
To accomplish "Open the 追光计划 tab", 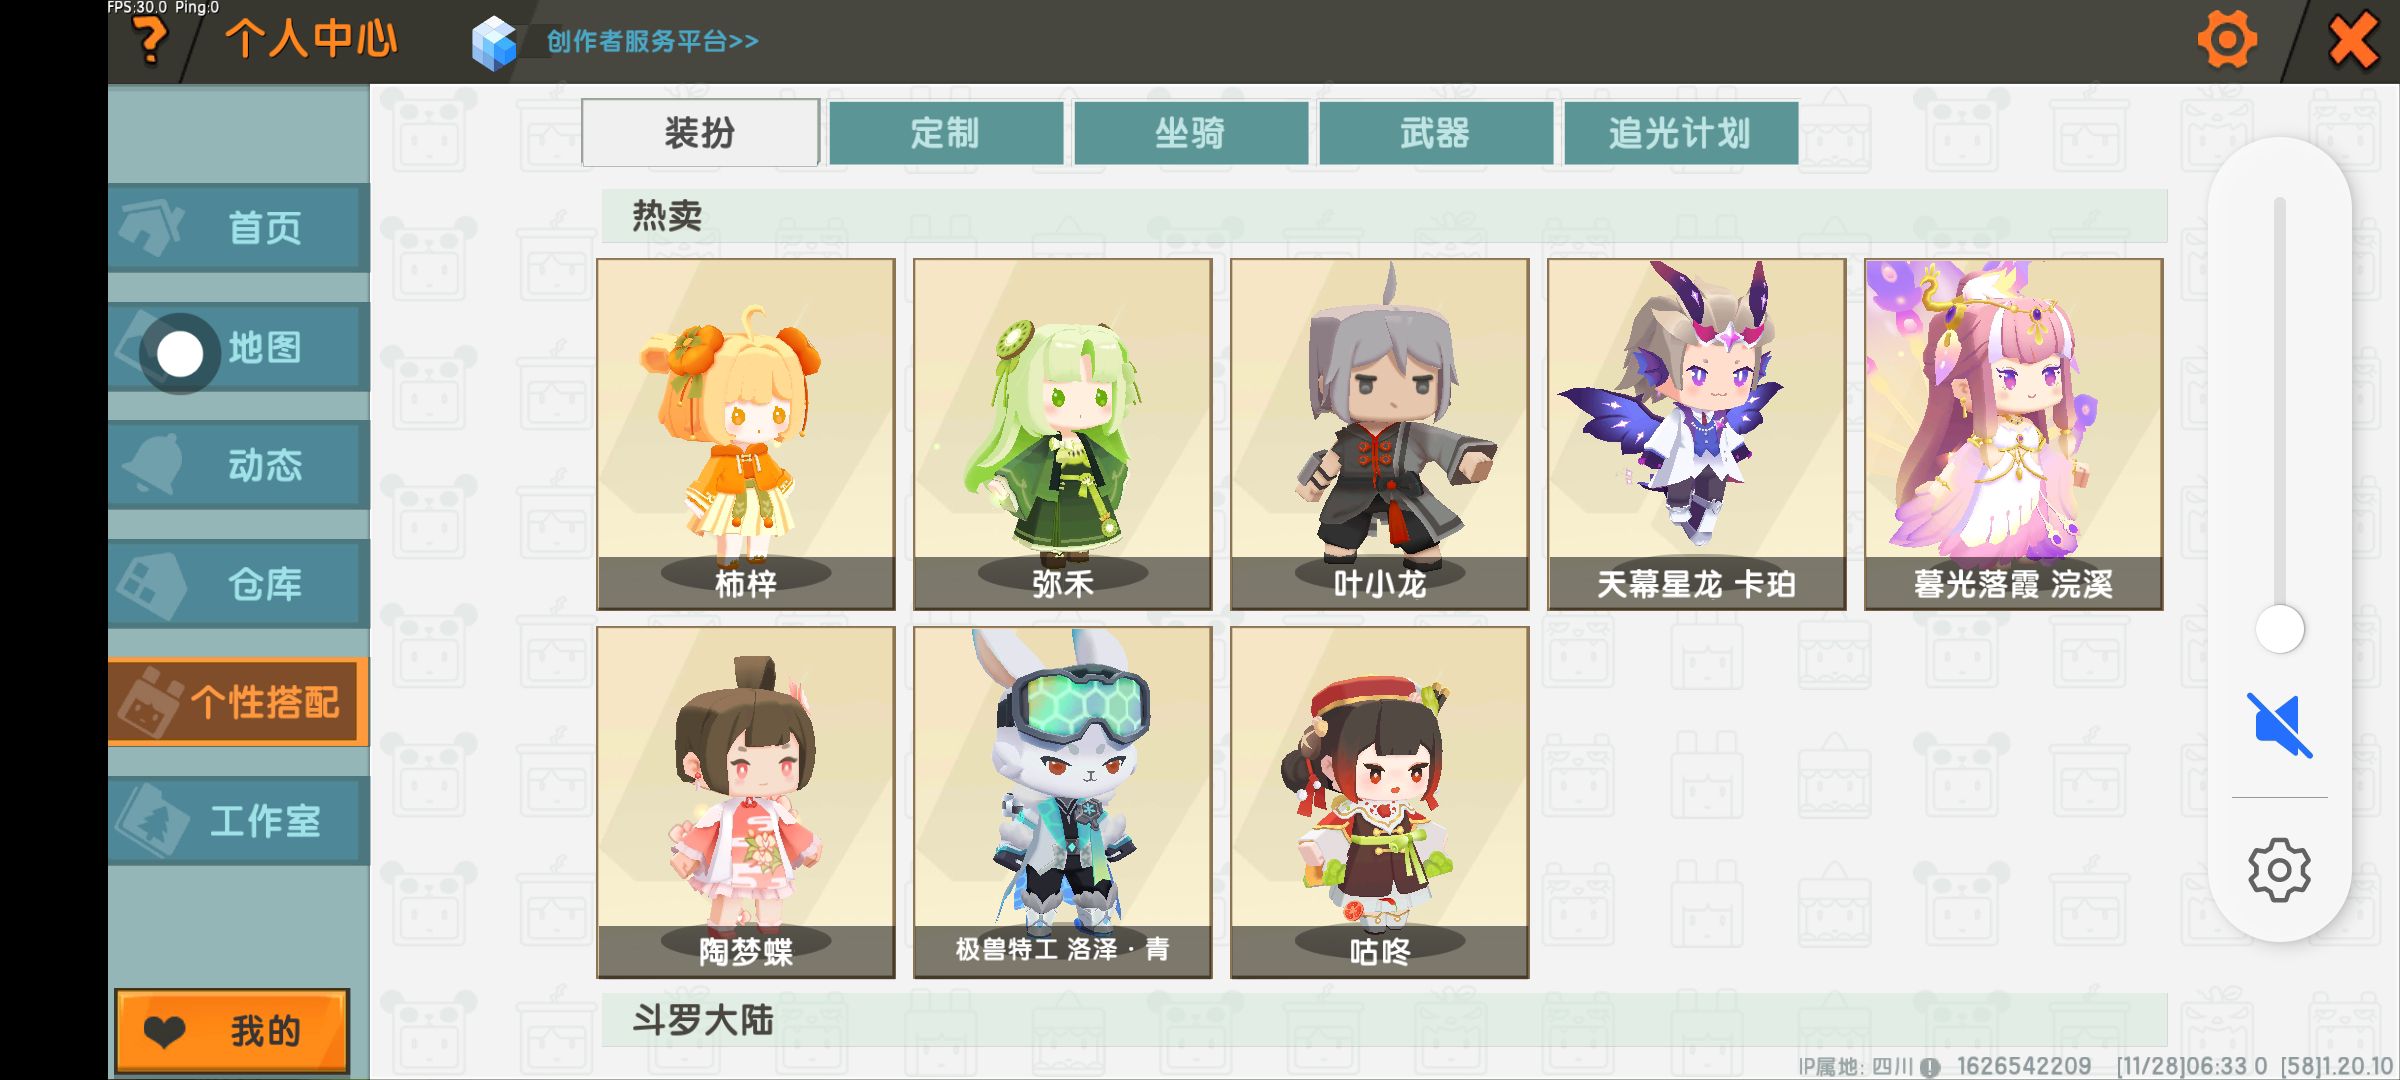I will (1681, 132).
